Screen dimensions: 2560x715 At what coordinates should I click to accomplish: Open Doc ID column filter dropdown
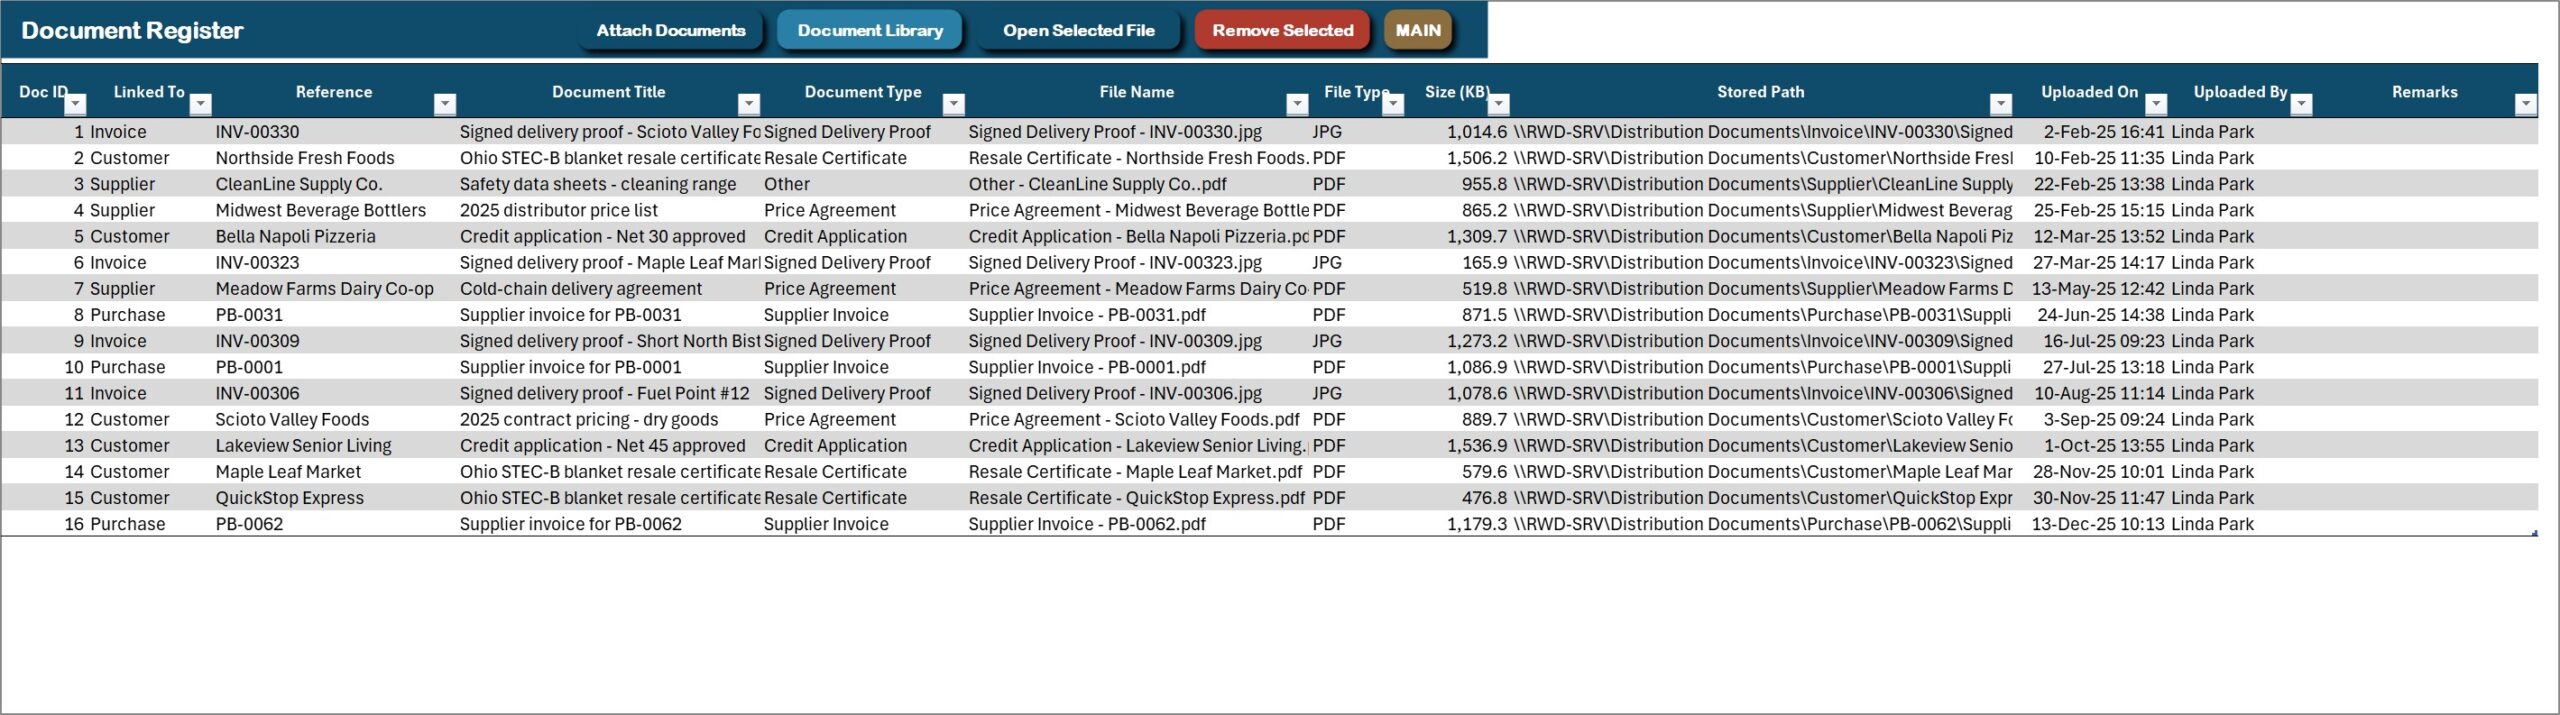point(75,104)
